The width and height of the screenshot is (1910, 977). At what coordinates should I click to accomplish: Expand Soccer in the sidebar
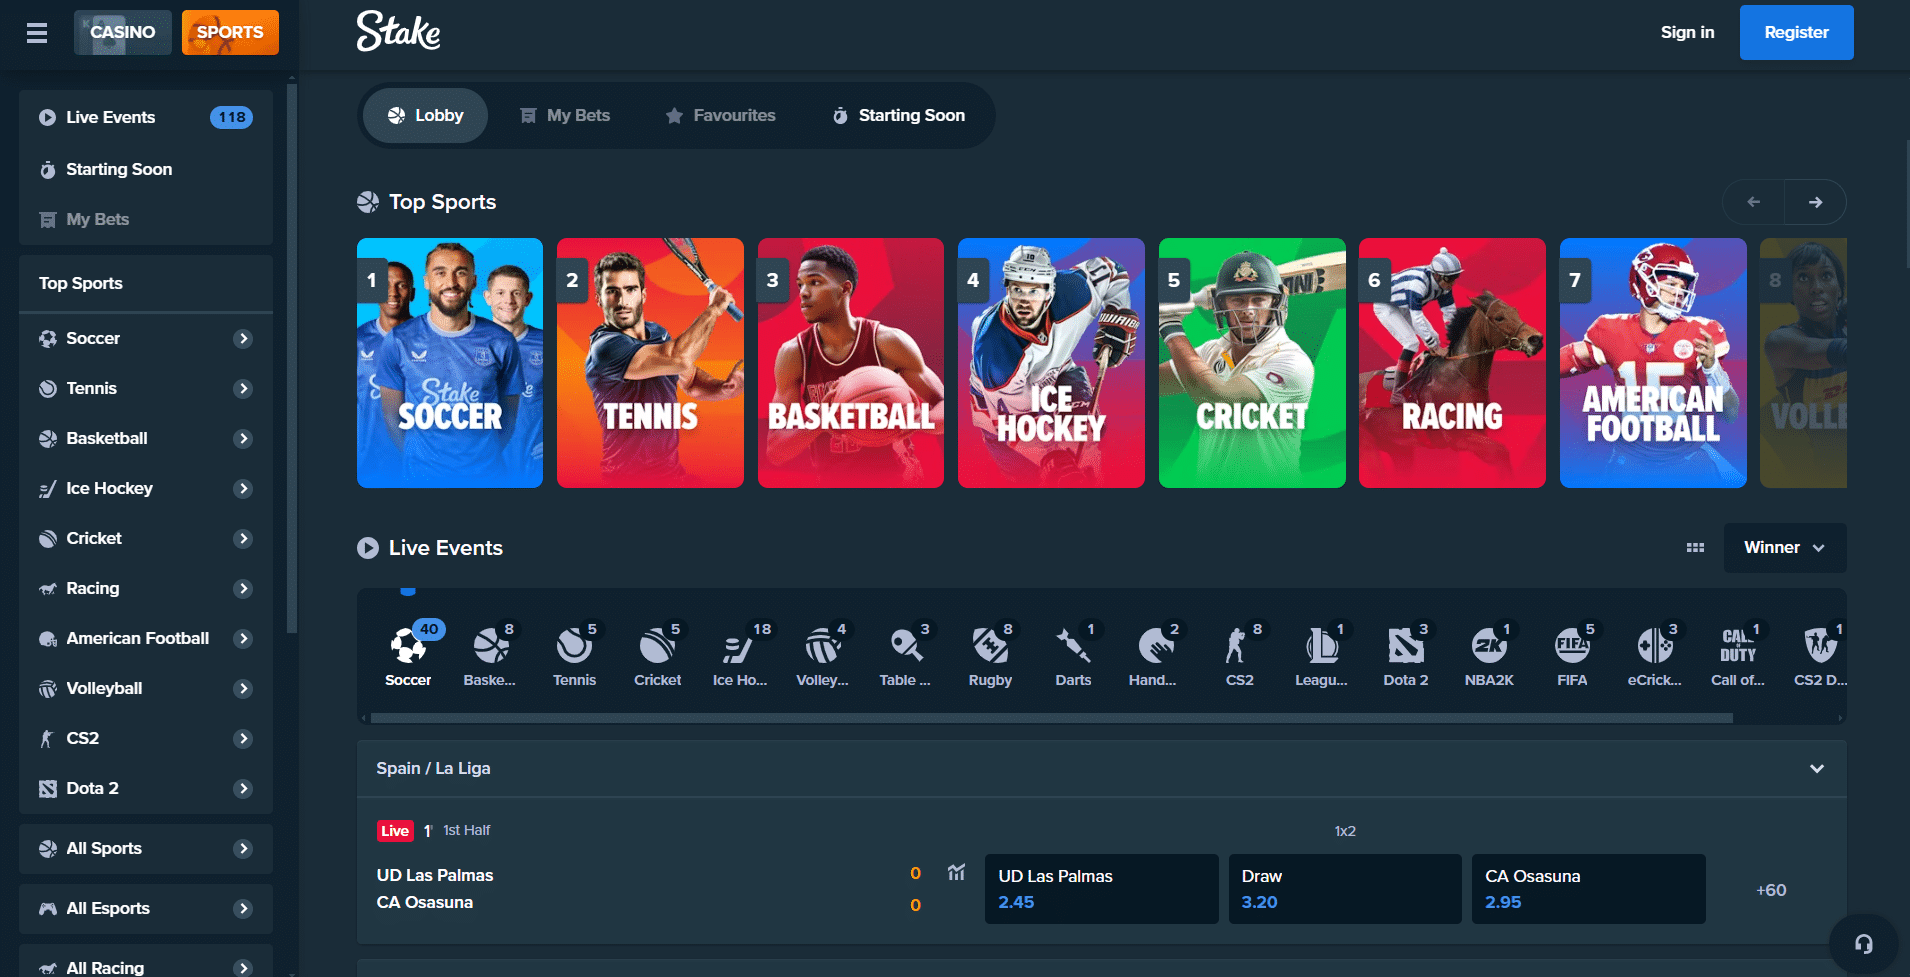[x=243, y=339]
